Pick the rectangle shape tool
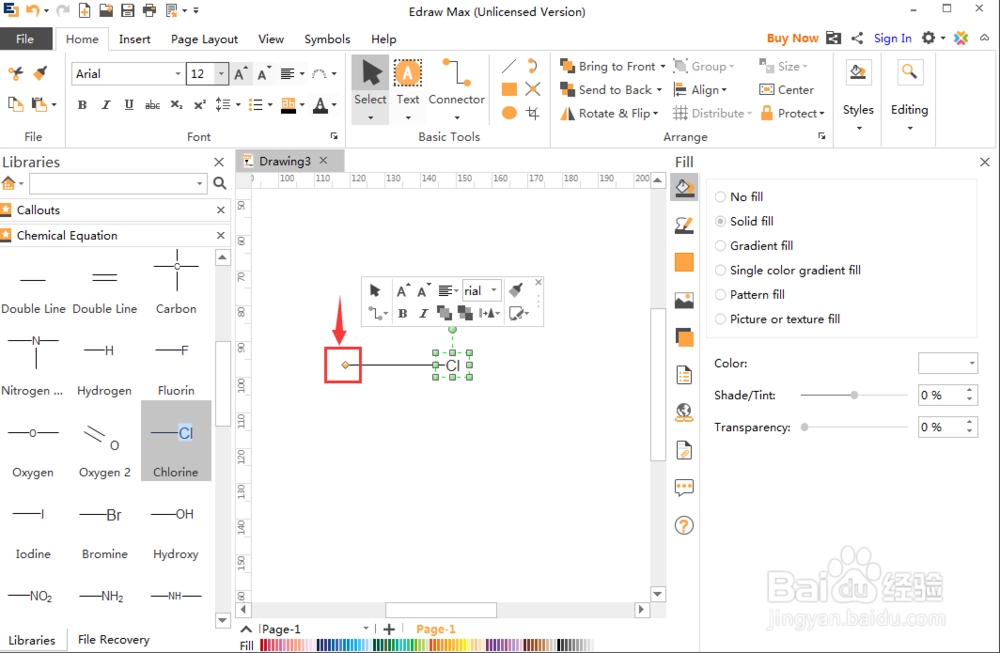Viewport: 1000px width, 653px height. pos(509,89)
